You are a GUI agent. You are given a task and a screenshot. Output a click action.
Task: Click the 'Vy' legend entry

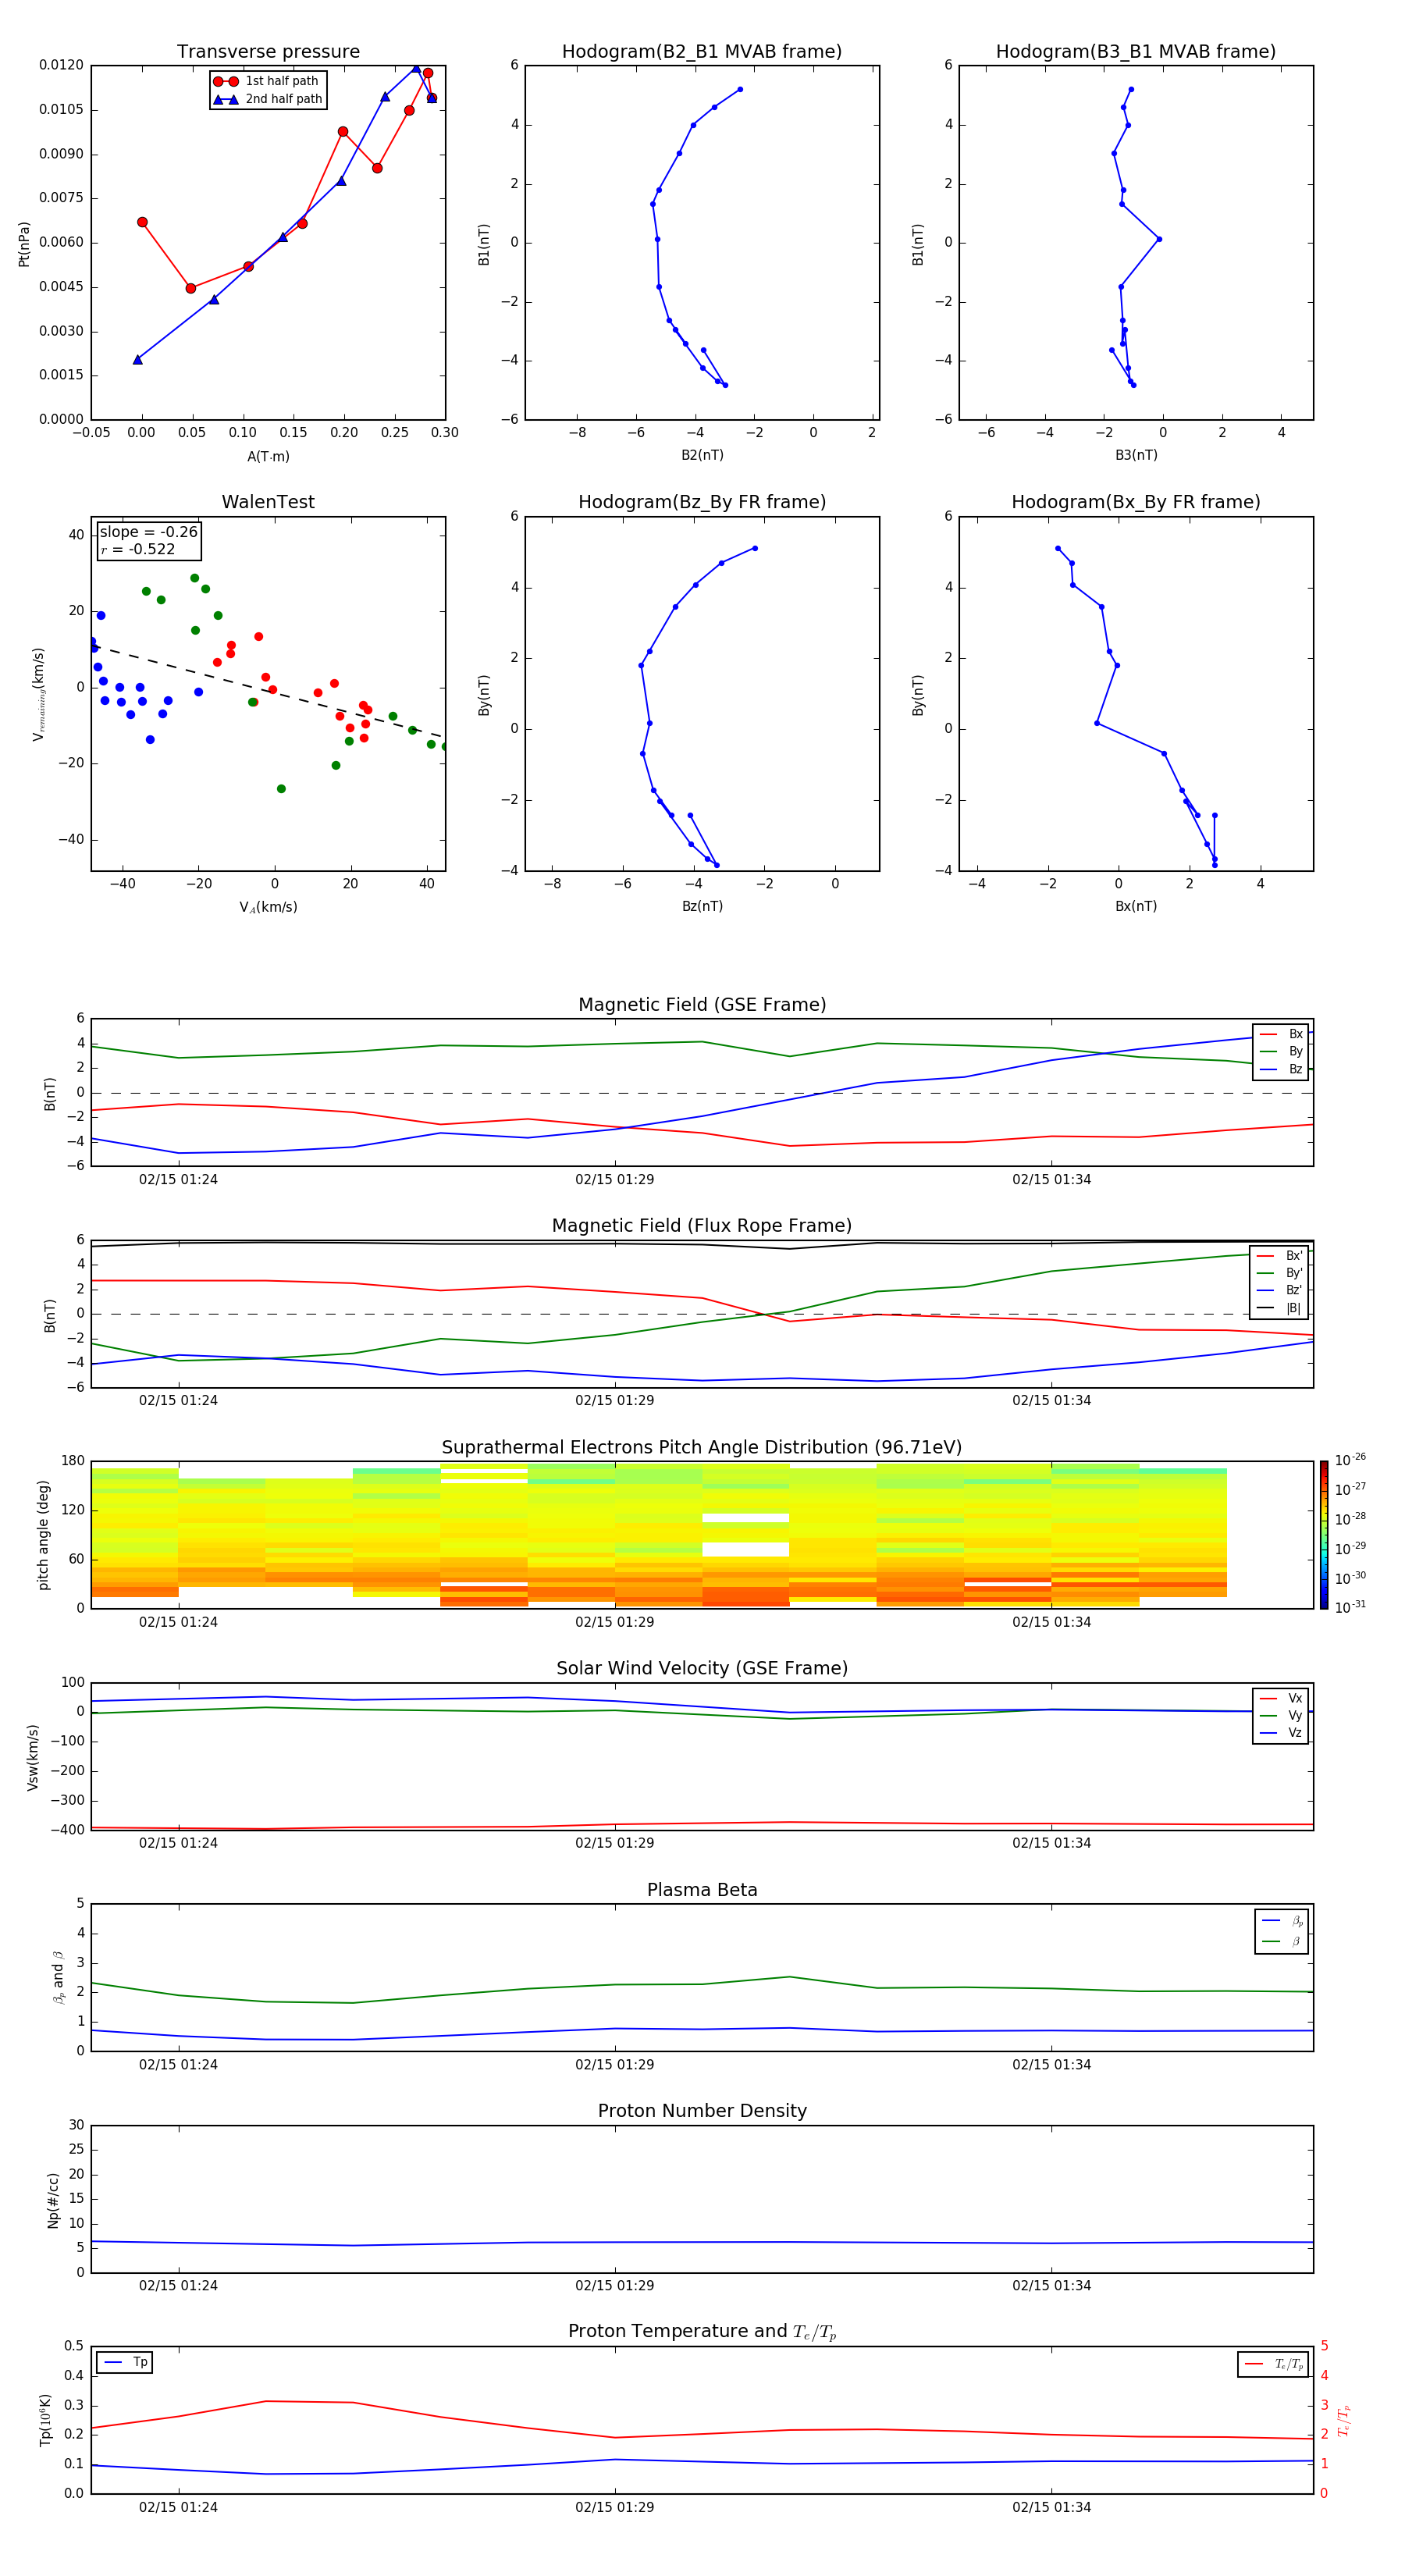coord(1281,1715)
